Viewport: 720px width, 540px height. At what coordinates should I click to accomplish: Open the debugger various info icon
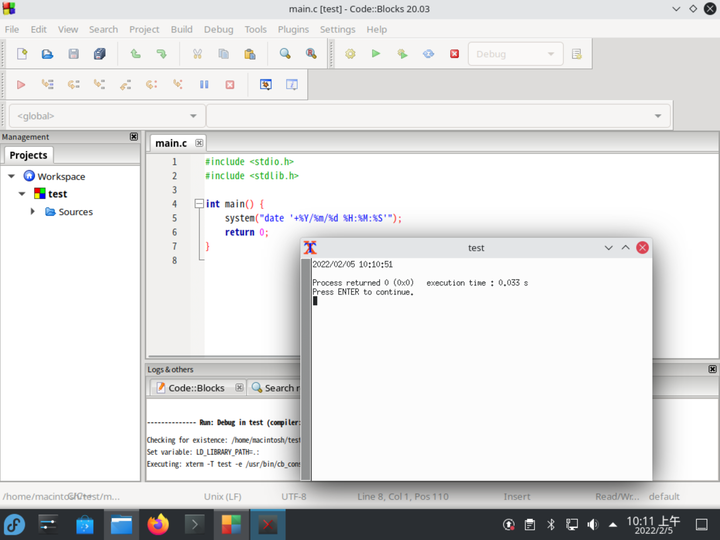pos(292,84)
